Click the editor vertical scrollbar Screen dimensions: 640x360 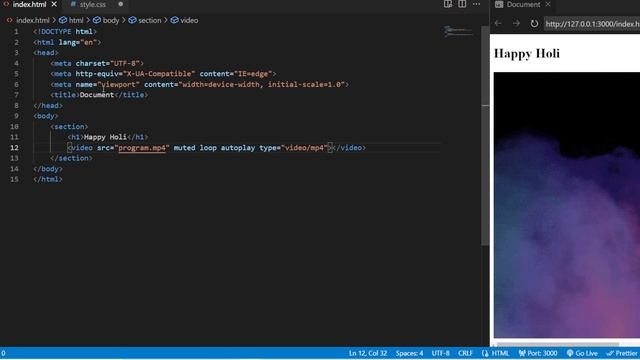tap(485, 135)
